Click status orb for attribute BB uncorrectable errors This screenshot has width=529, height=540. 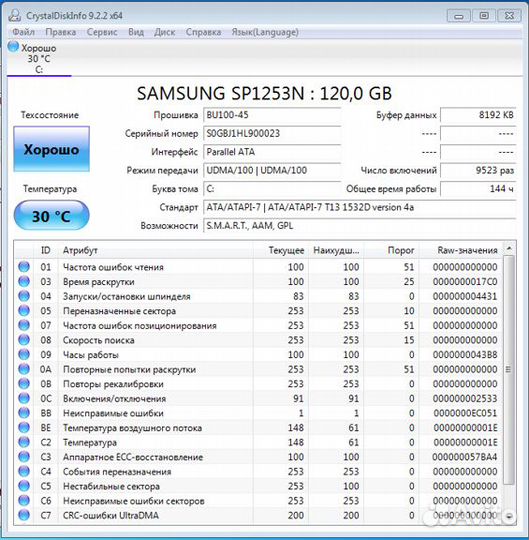[24, 413]
